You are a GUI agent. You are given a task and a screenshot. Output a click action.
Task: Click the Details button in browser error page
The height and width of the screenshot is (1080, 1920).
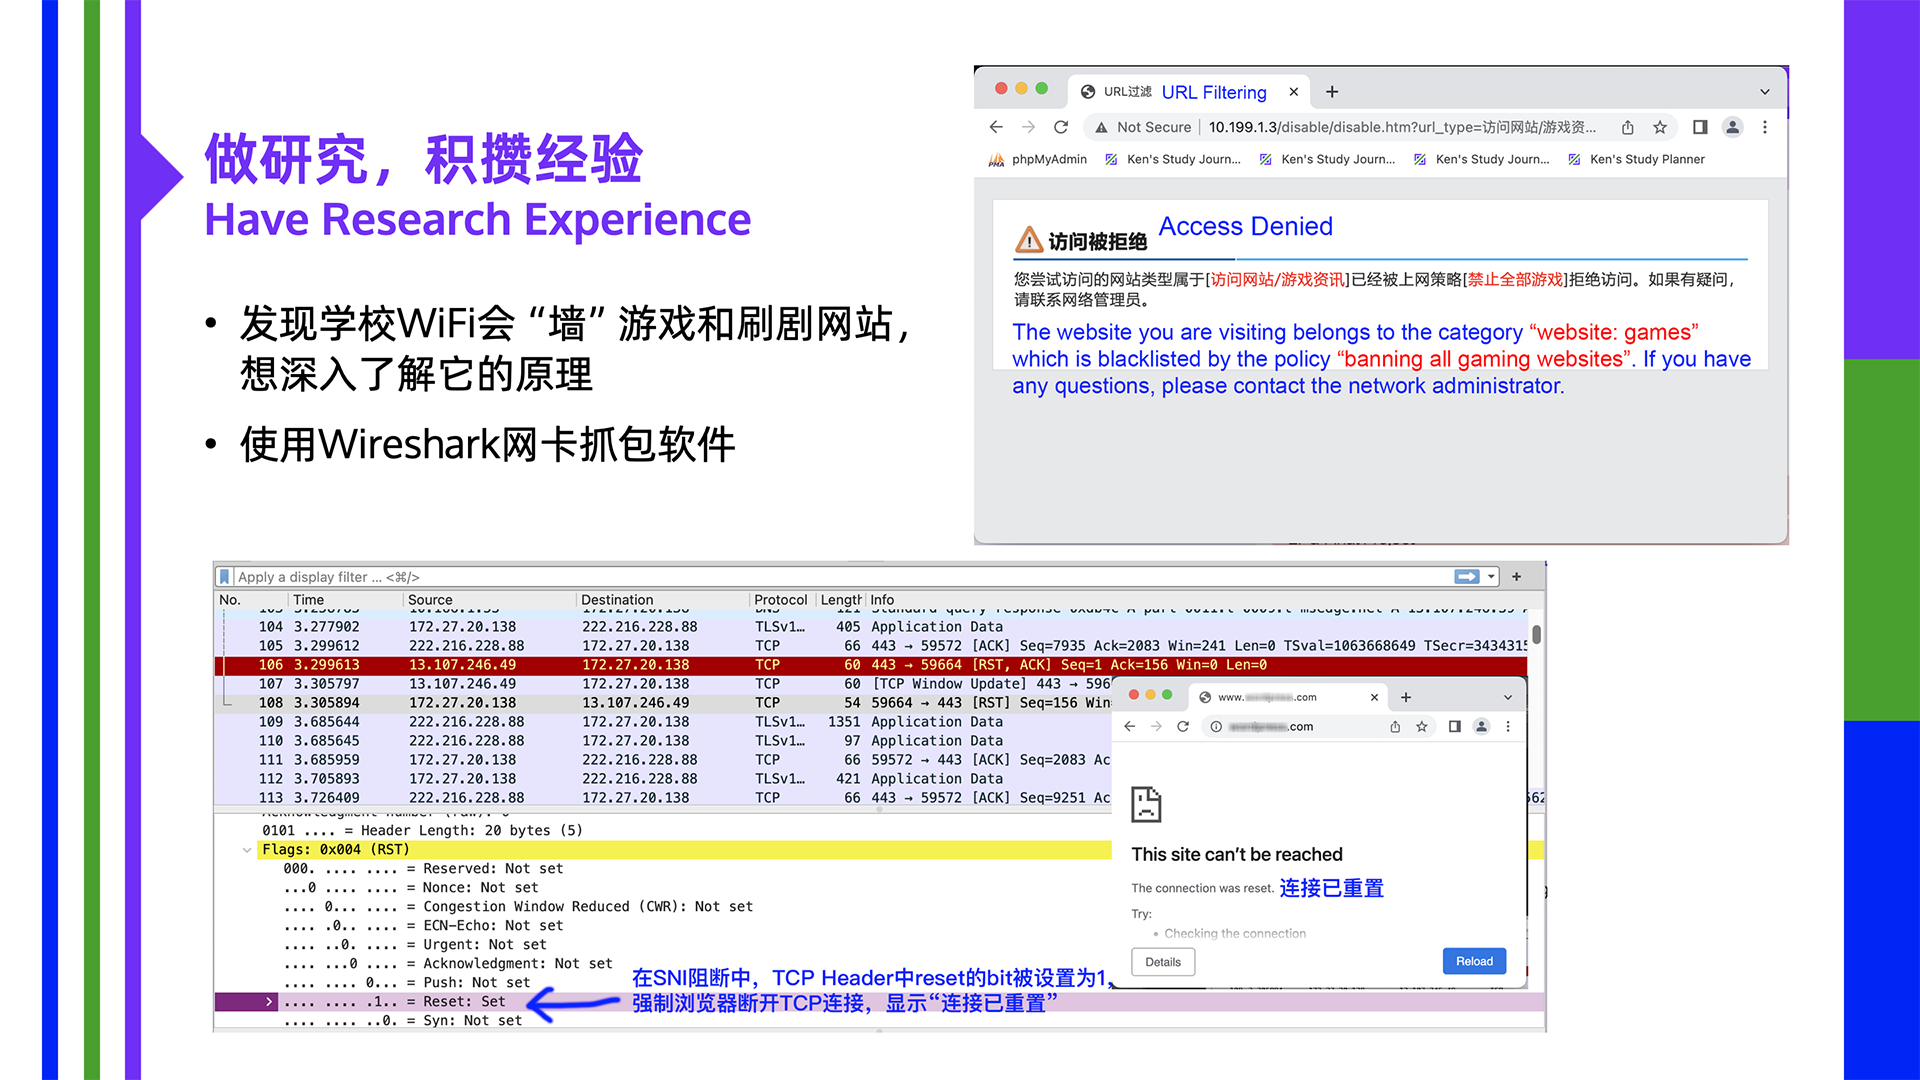pyautogui.click(x=1162, y=961)
